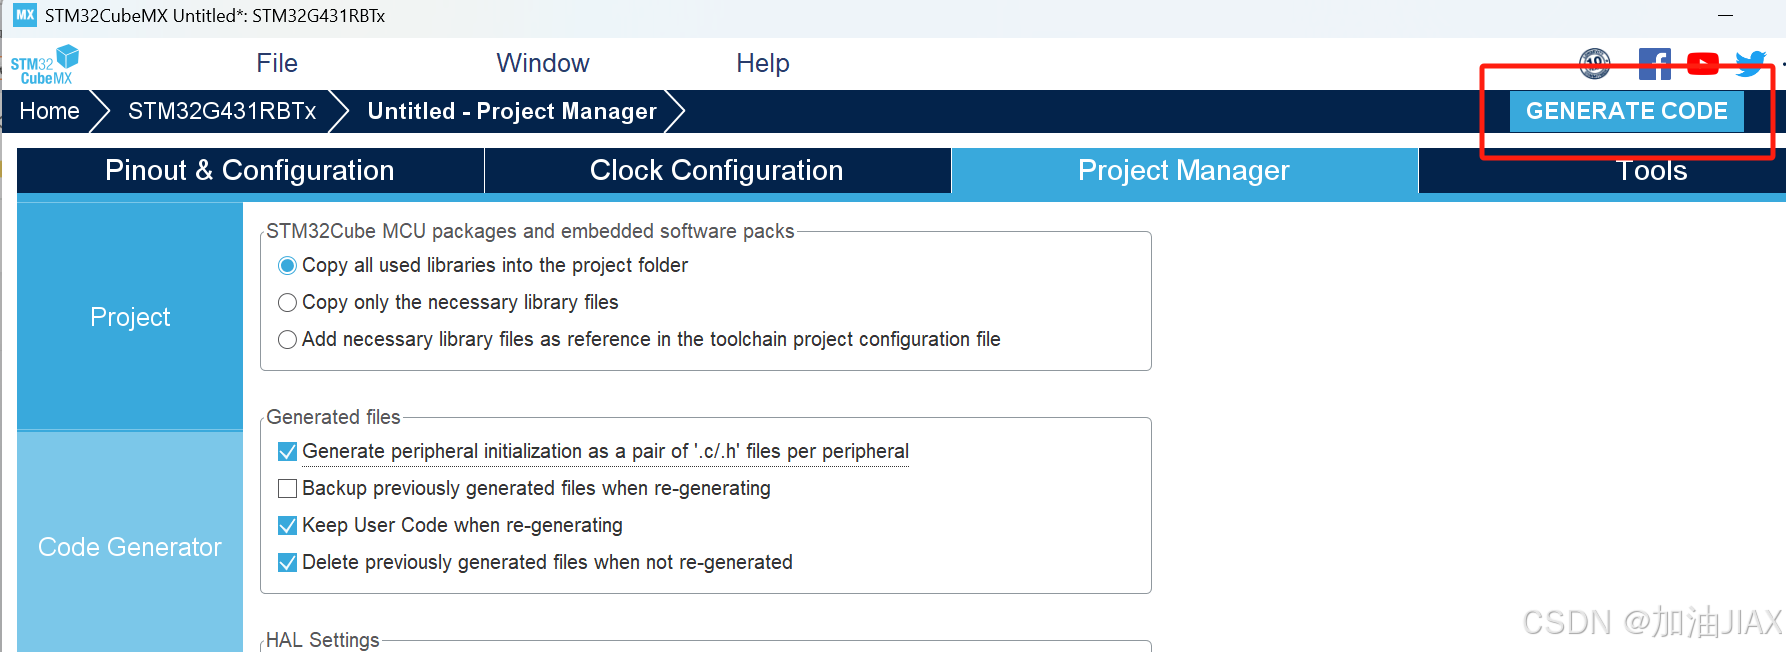Image resolution: width=1786 pixels, height=652 pixels.
Task: Select the STM32G431RBTx breadcrumb
Action: pyautogui.click(x=222, y=111)
